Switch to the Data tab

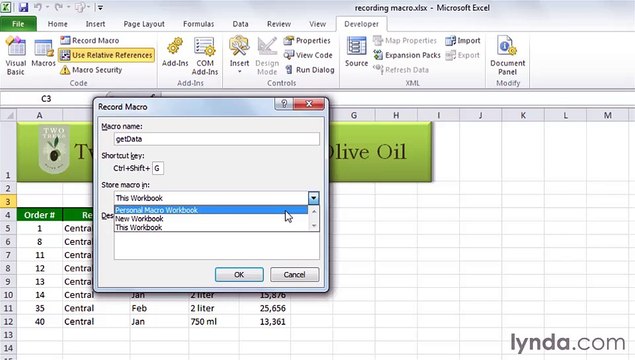point(240,24)
